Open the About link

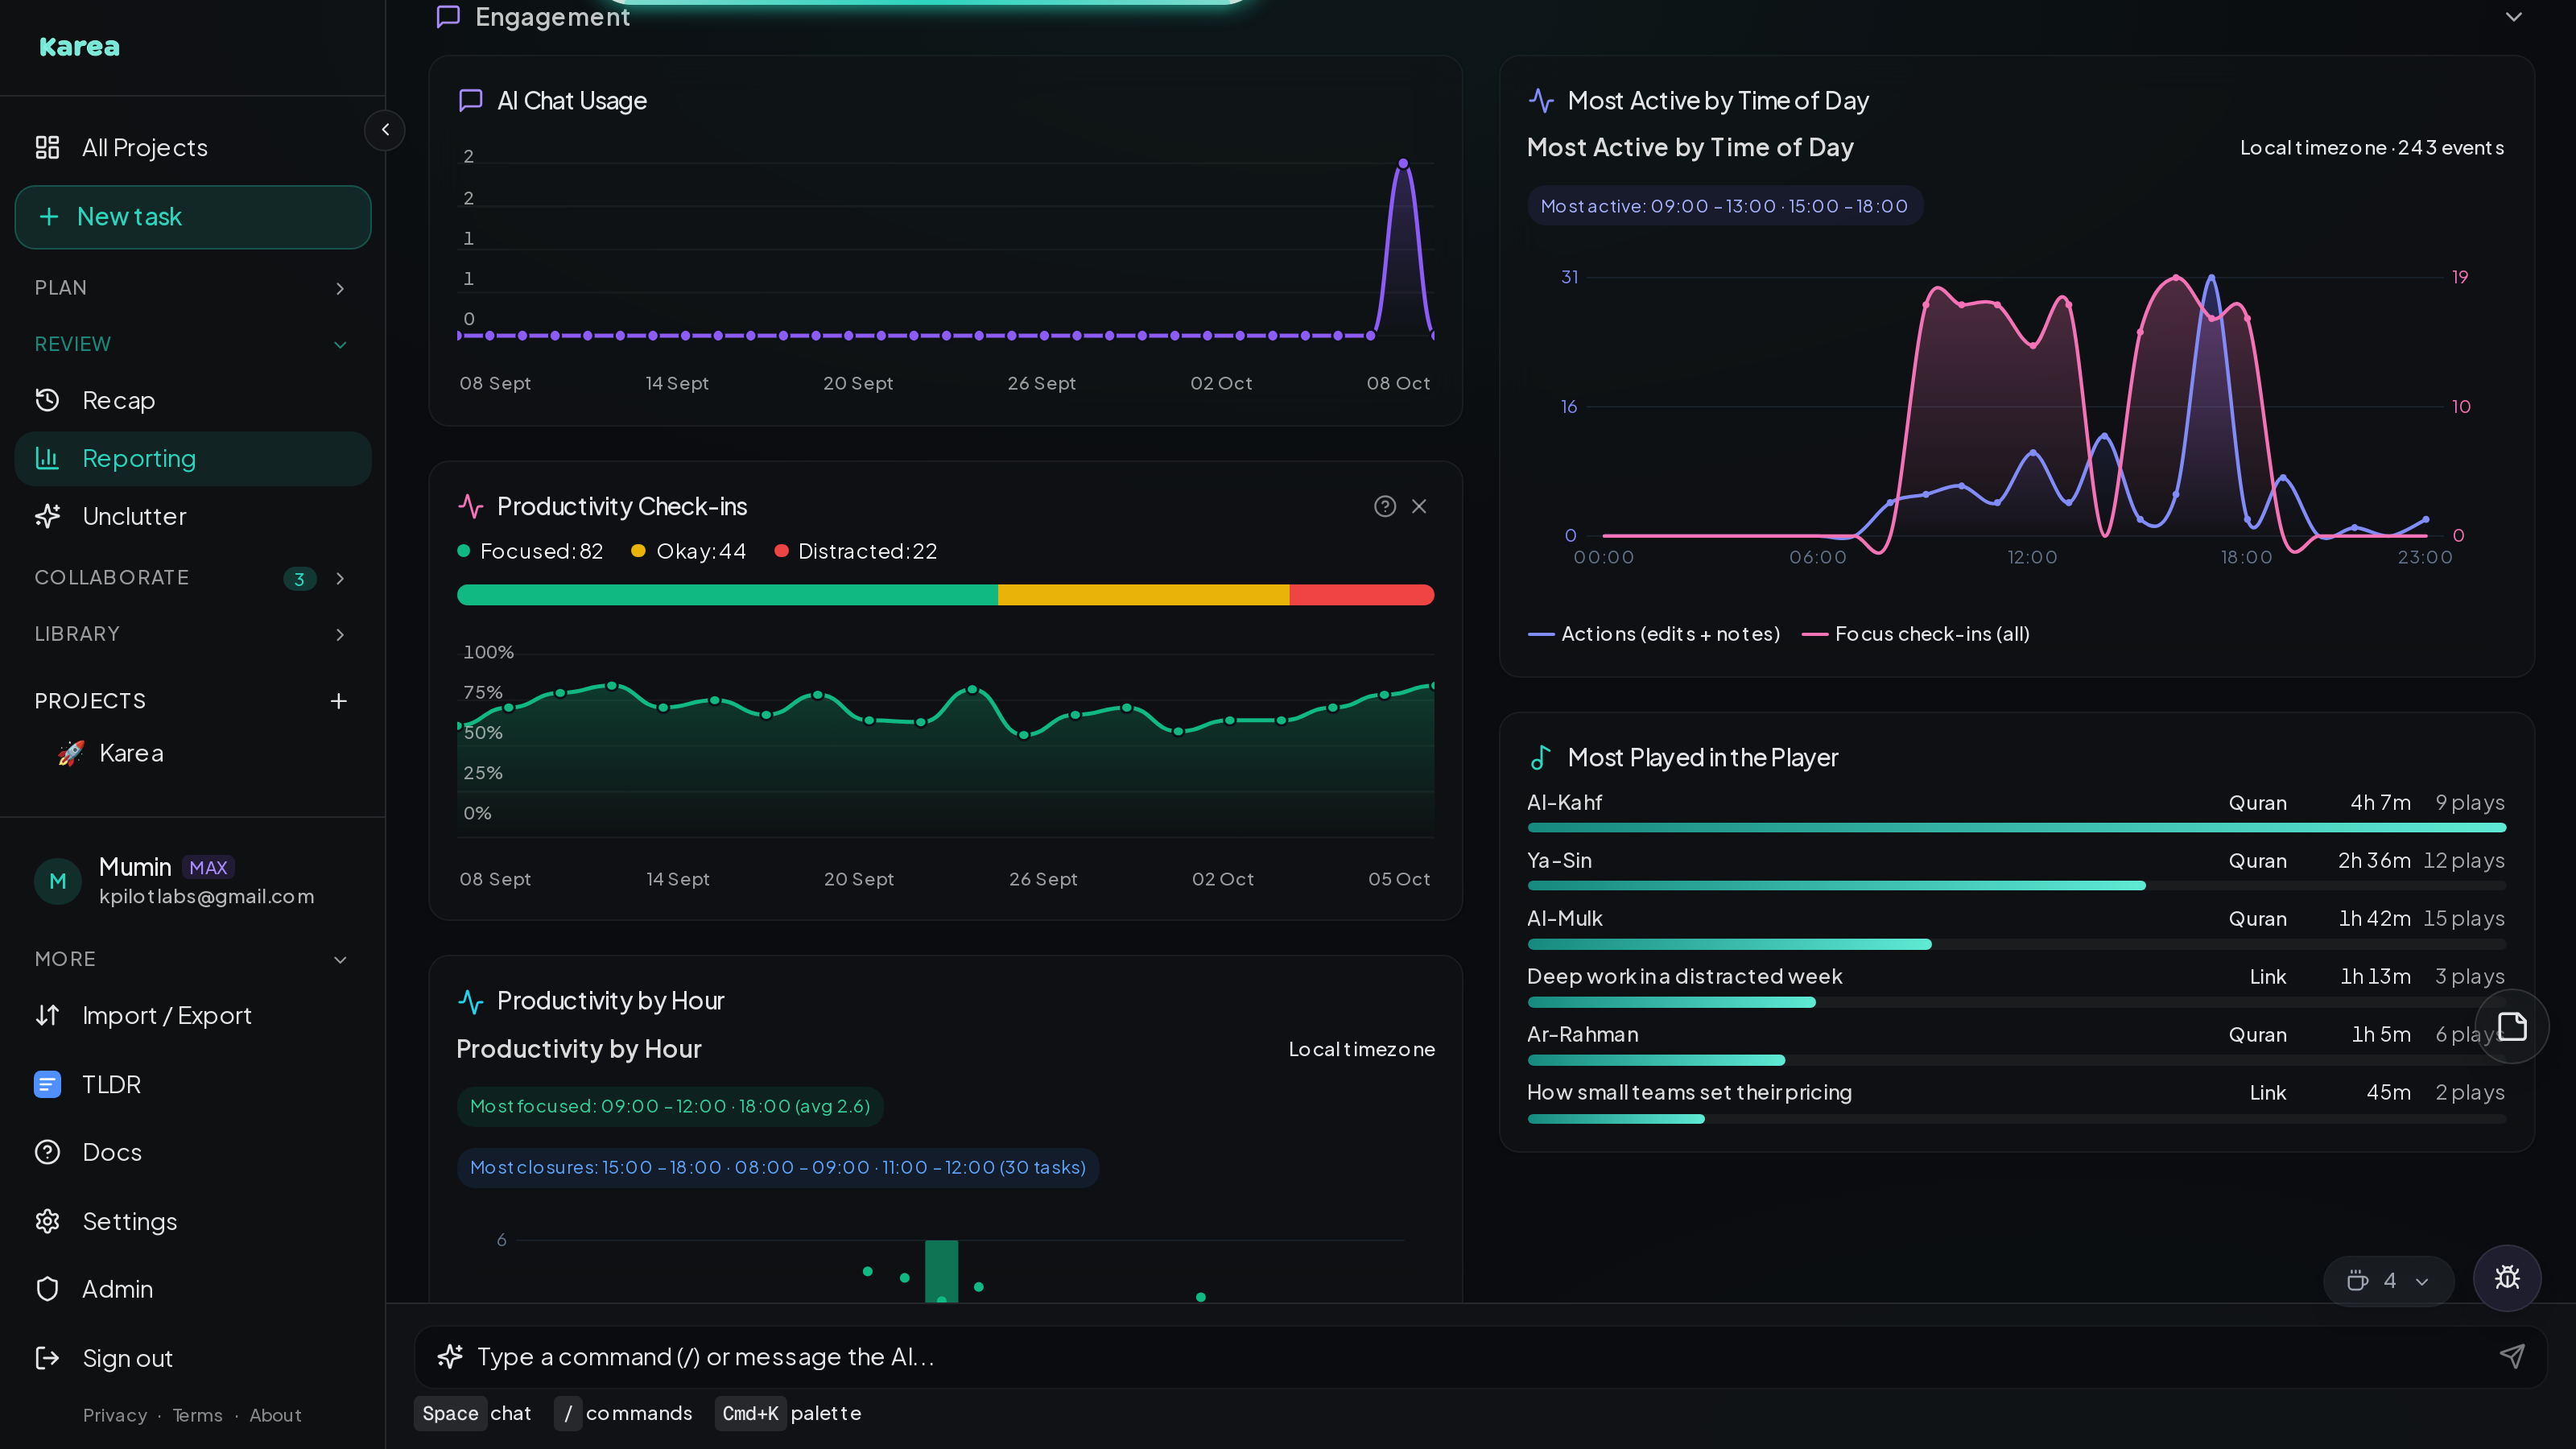click(x=275, y=1415)
